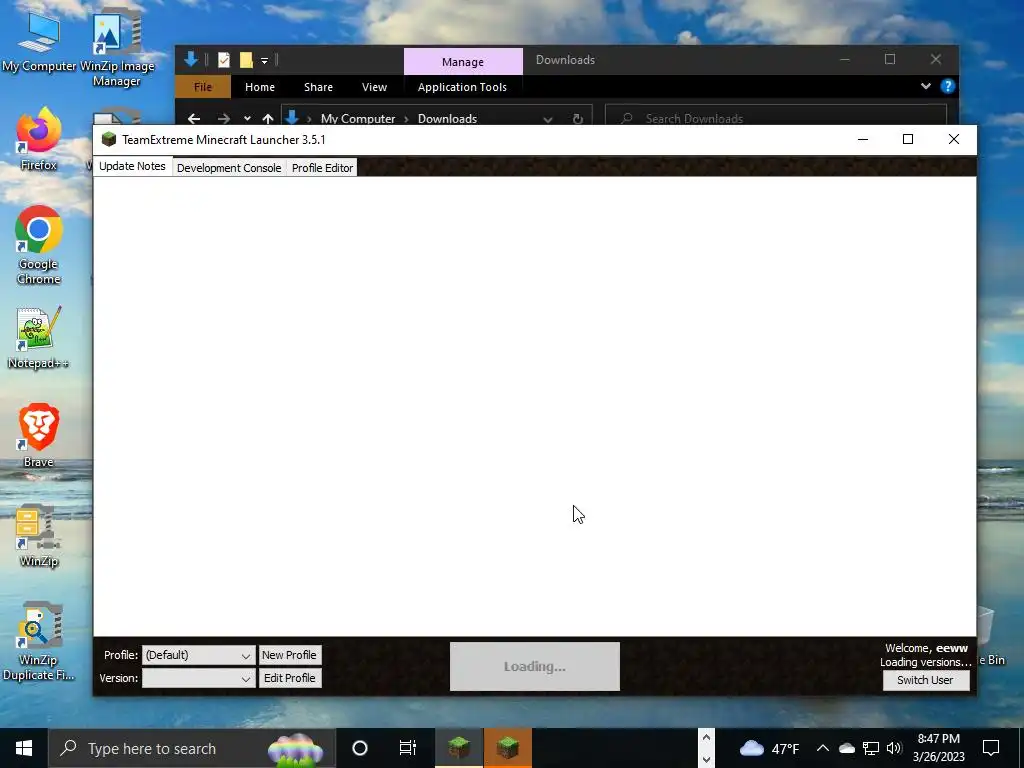
Task: Click My Computer in the address breadcrumb
Action: pyautogui.click(x=358, y=119)
